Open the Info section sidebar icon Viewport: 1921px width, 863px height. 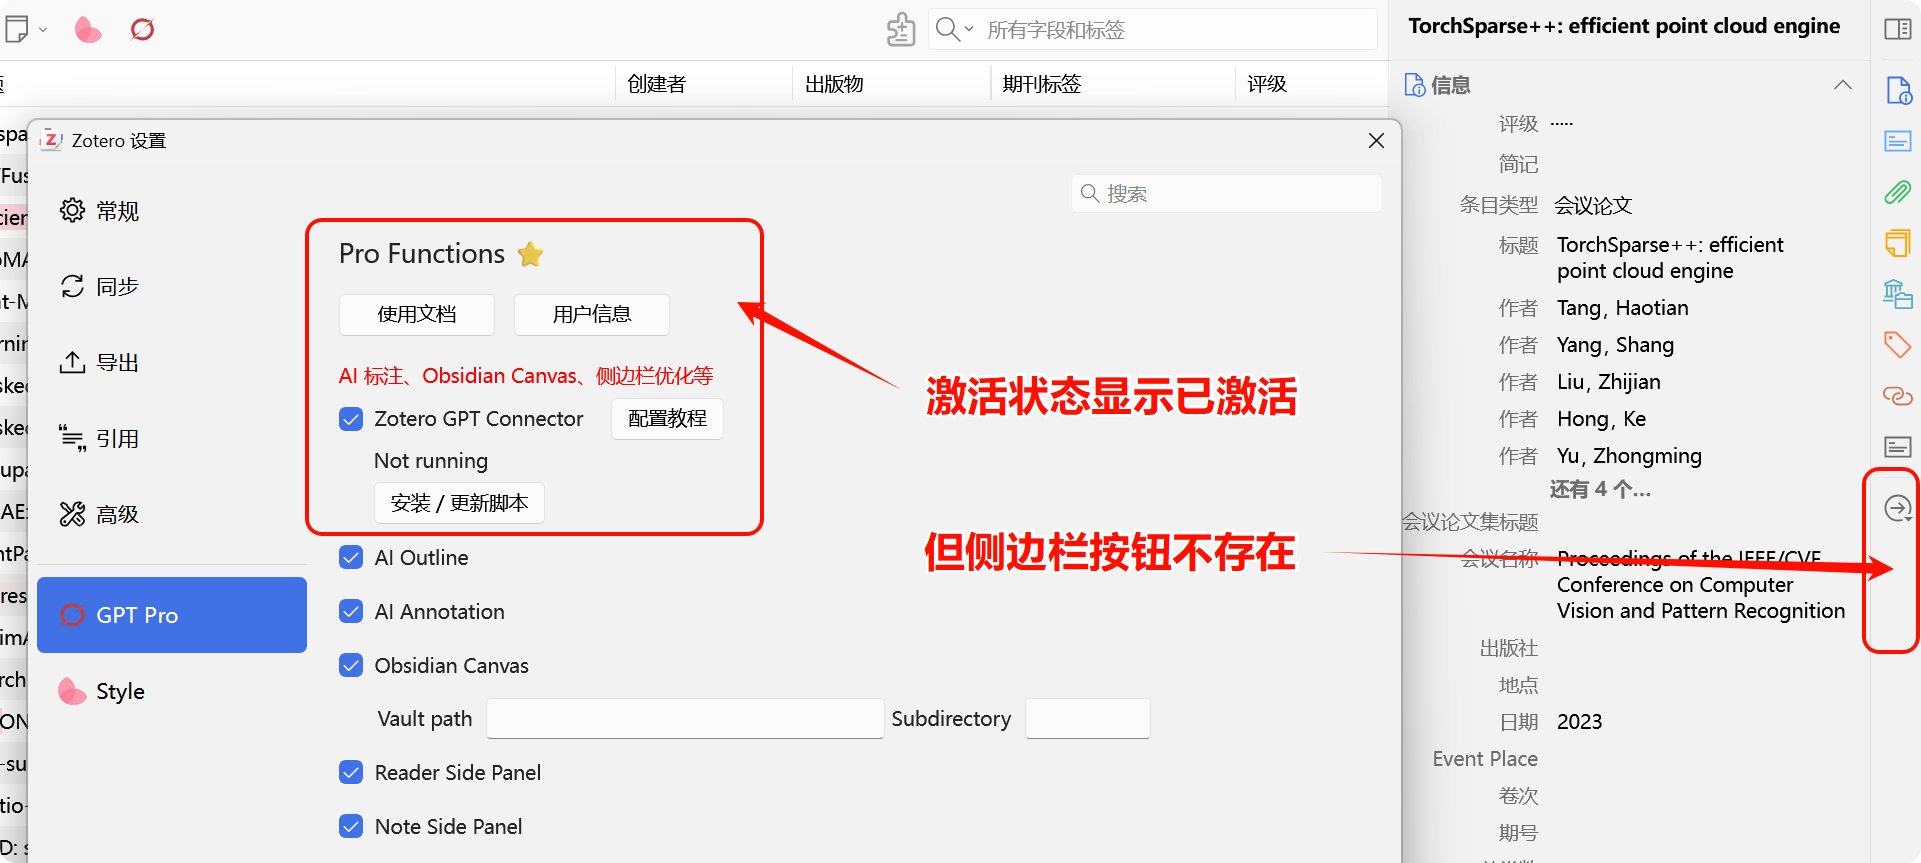pyautogui.click(x=1898, y=91)
